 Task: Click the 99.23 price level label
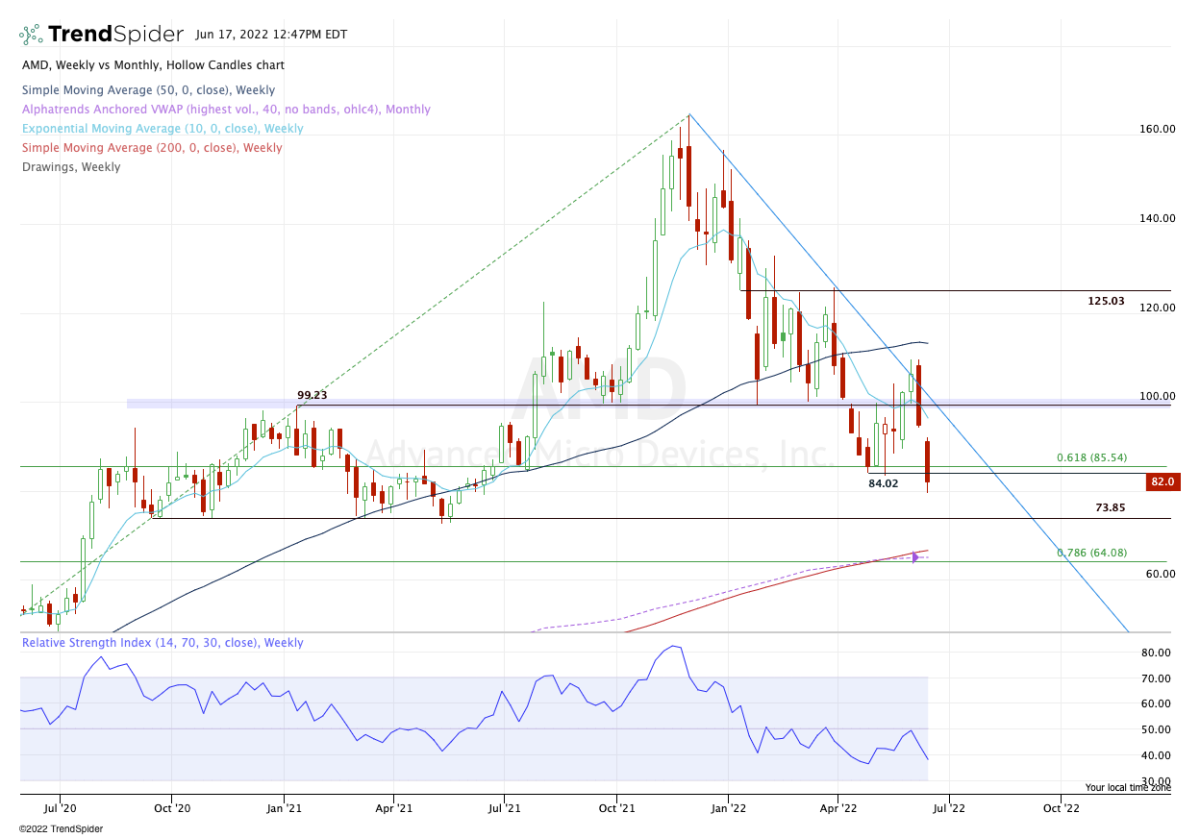(x=313, y=396)
